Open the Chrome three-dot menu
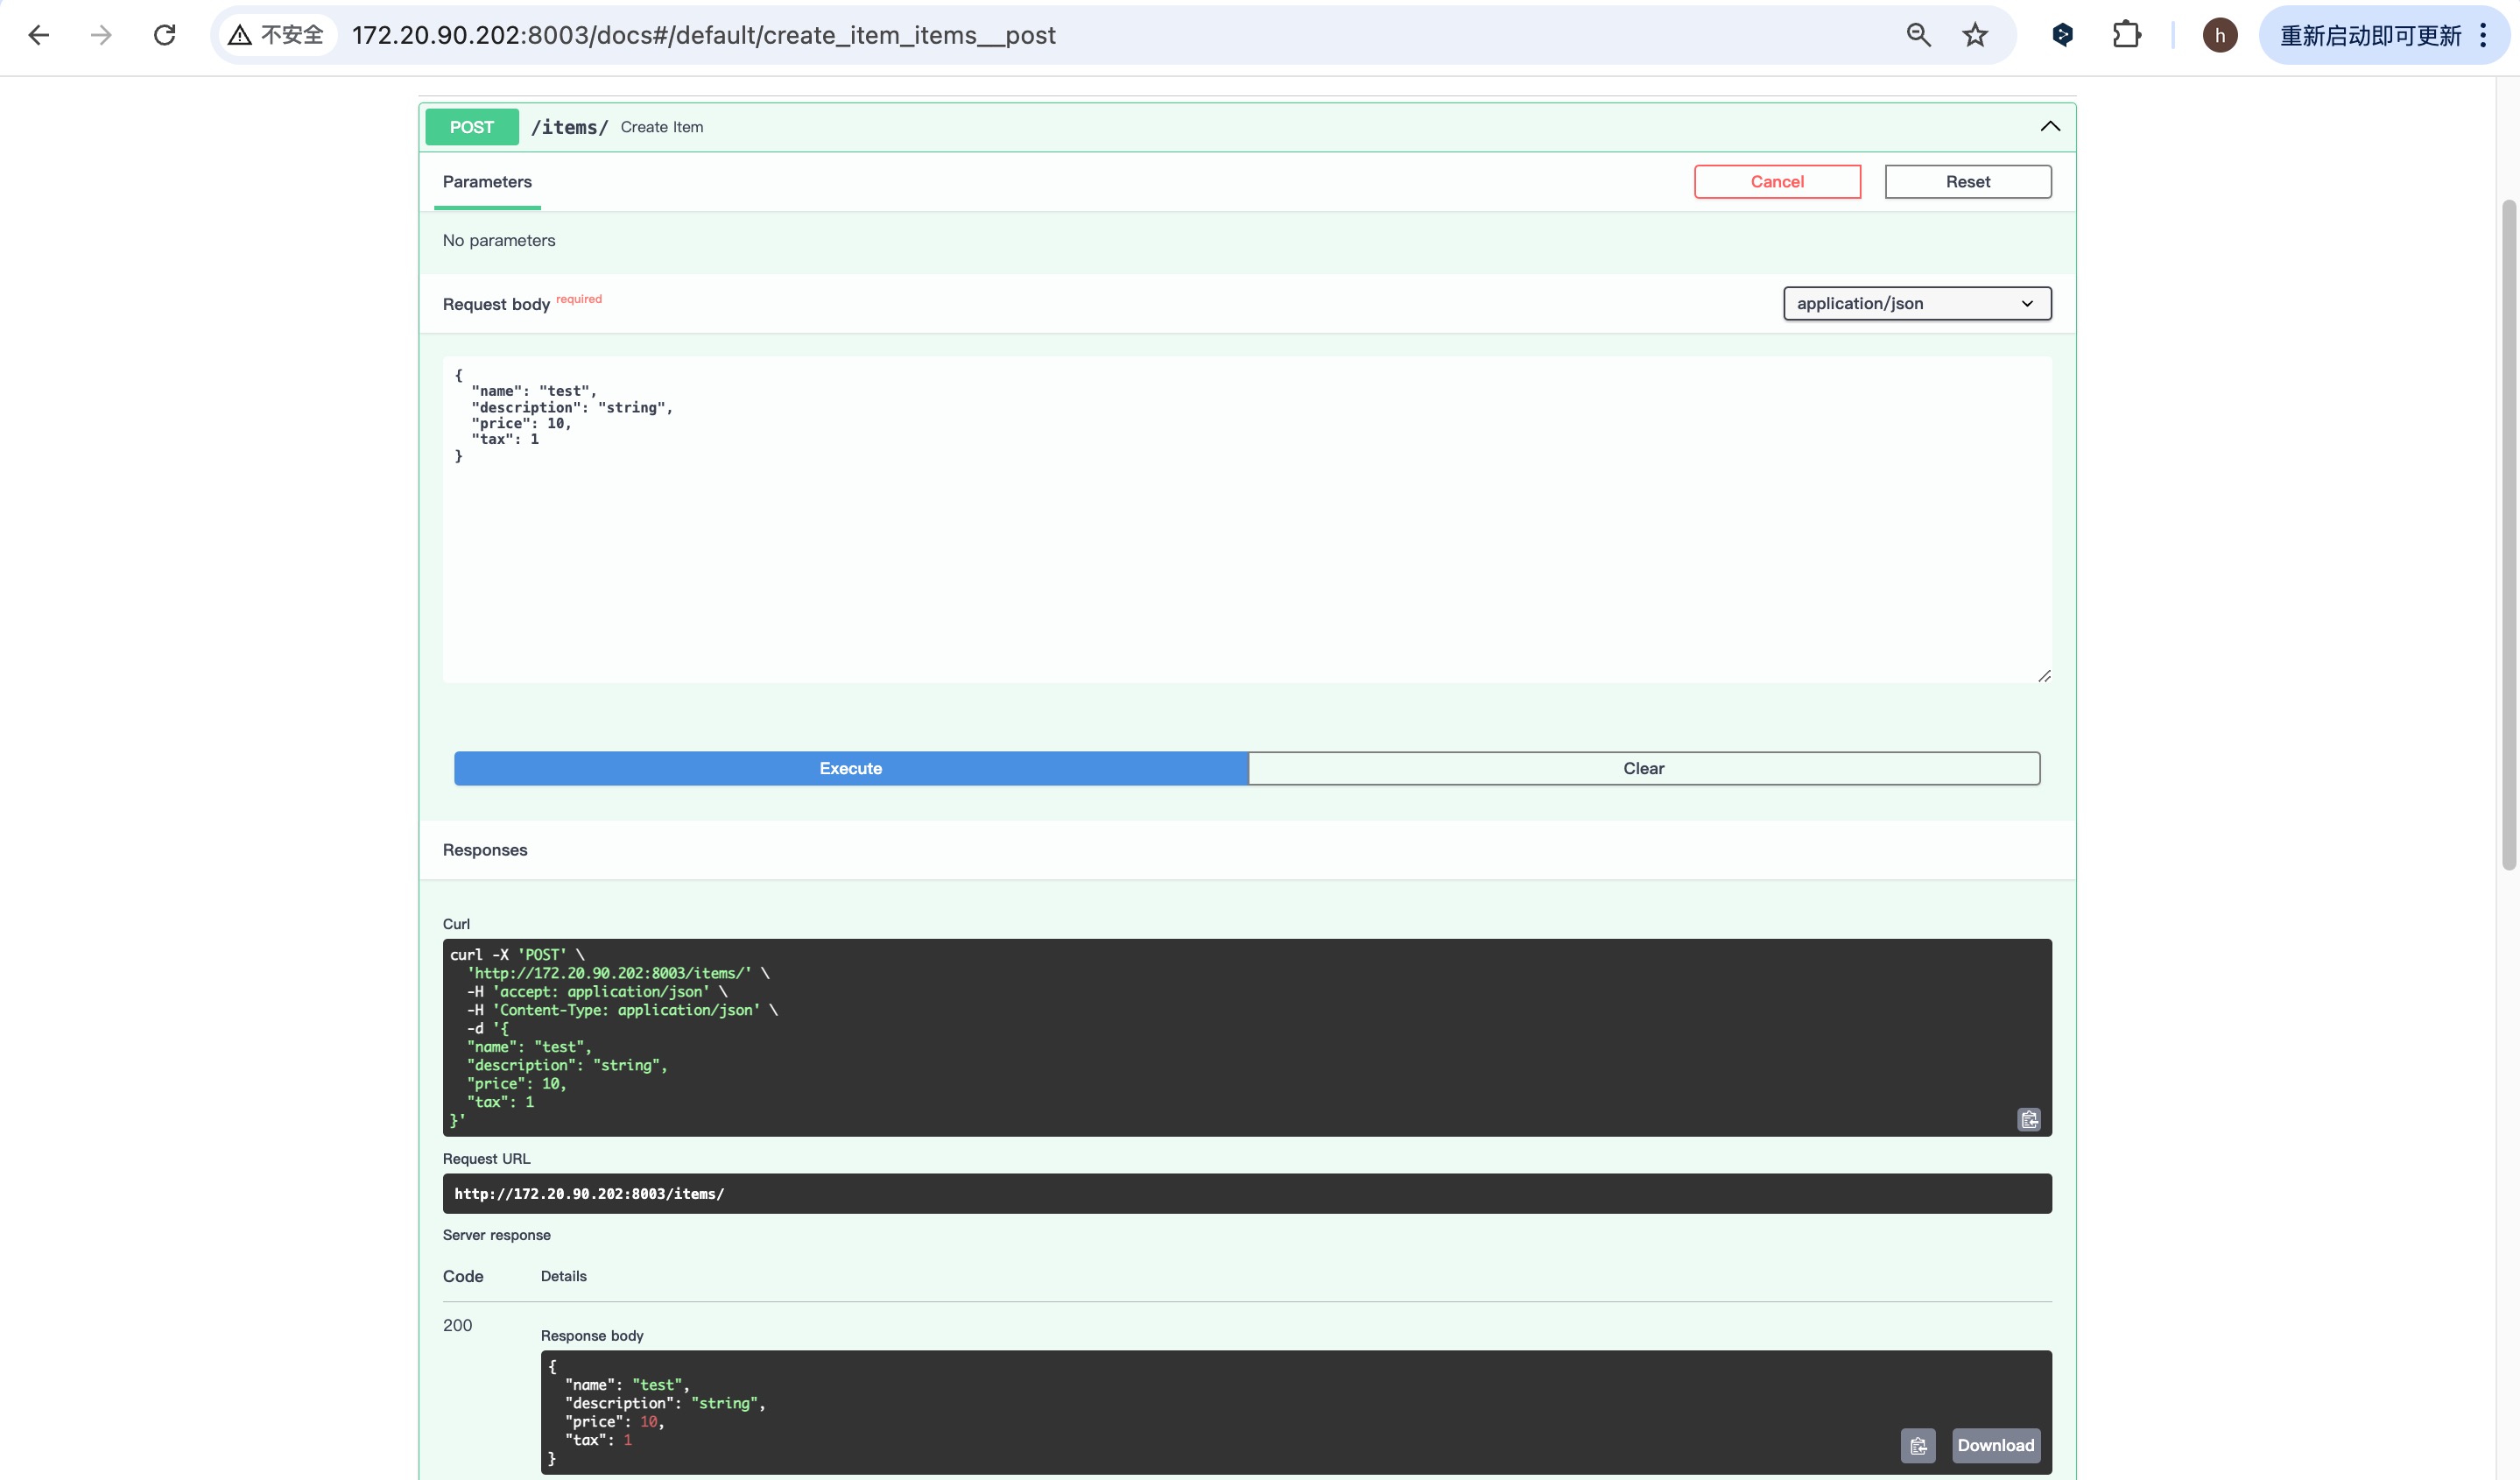The width and height of the screenshot is (2520, 1480). 2483,36
